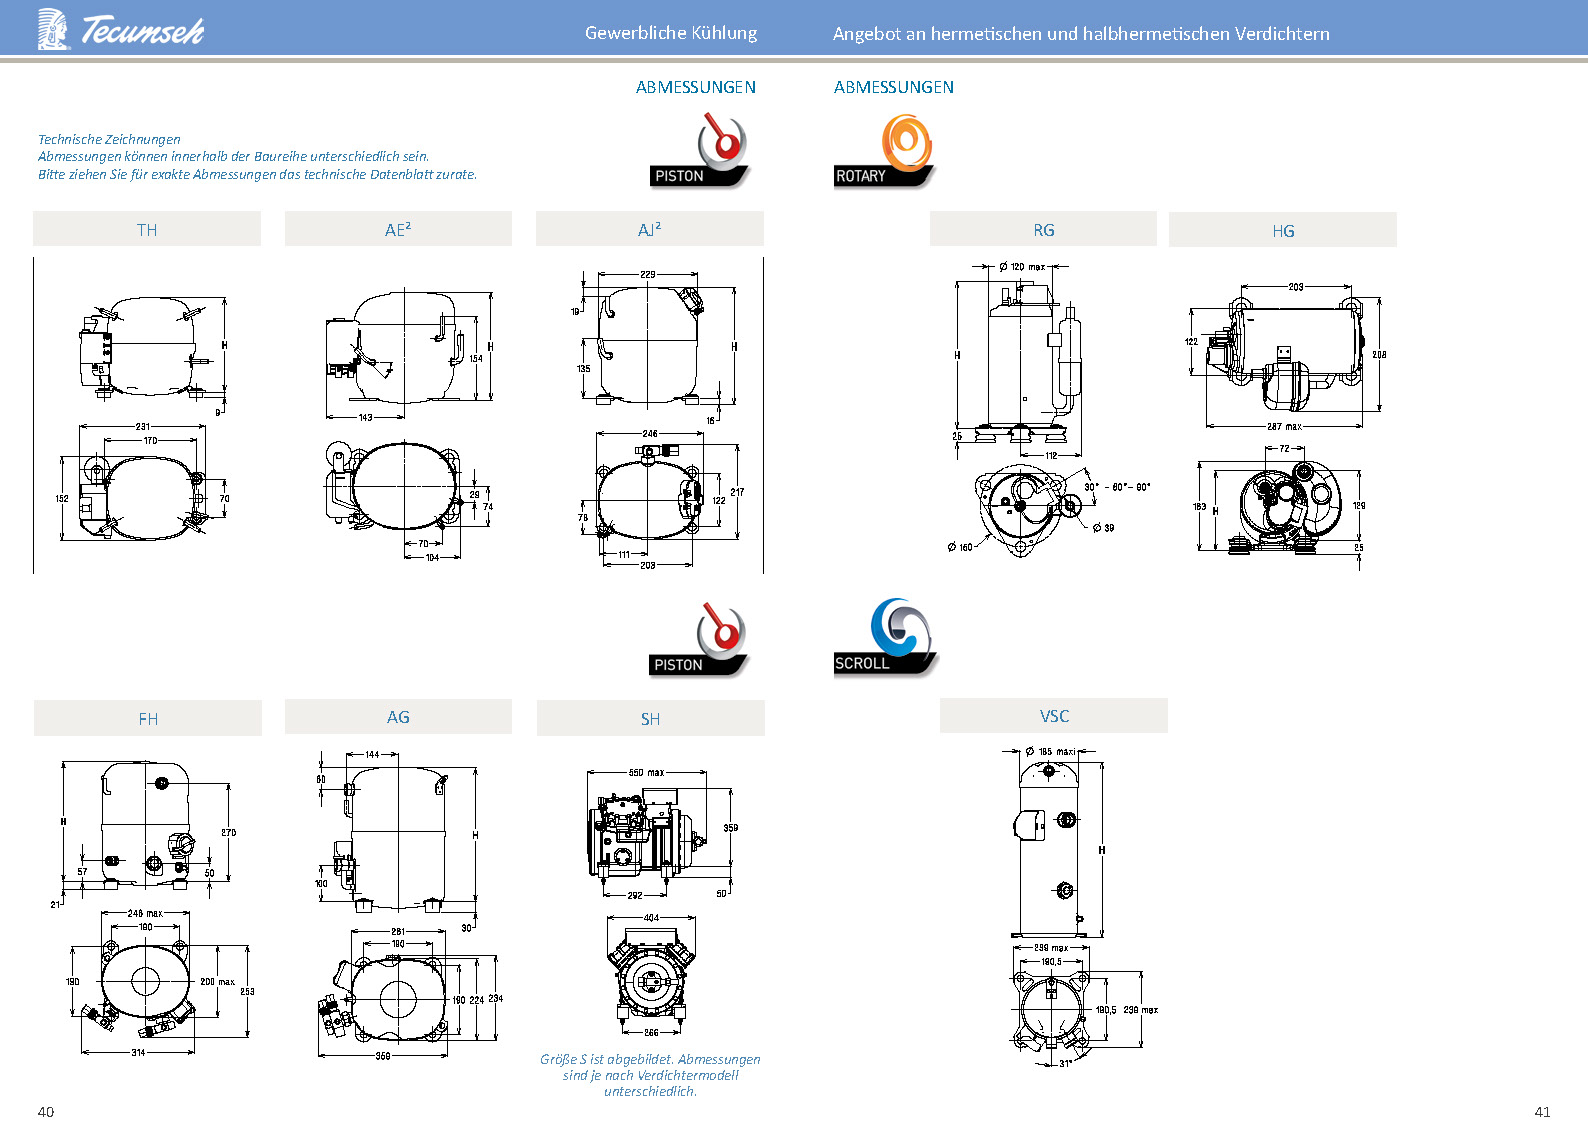Image resolution: width=1588 pixels, height=1135 pixels.
Task: Click the 'Gewerbliche Kühlung' header text
Action: pos(671,33)
